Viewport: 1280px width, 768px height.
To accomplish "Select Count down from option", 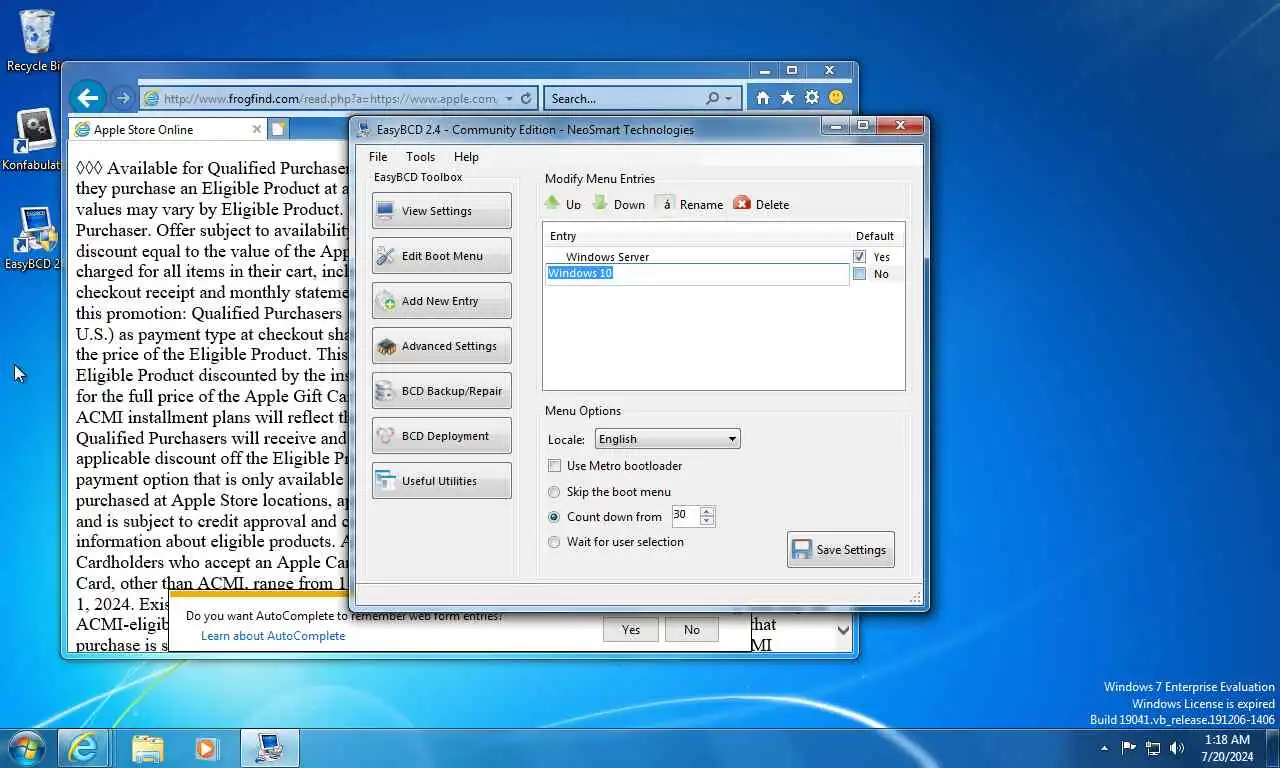I will [x=554, y=517].
